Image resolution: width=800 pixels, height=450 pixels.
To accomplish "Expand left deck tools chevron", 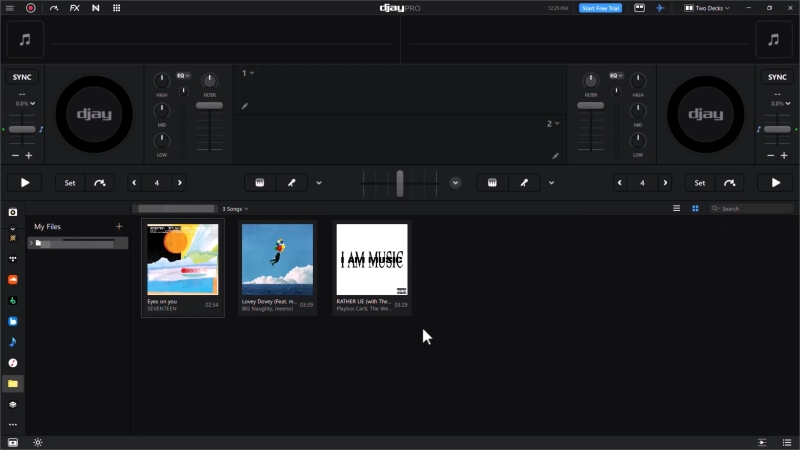I will tap(319, 183).
